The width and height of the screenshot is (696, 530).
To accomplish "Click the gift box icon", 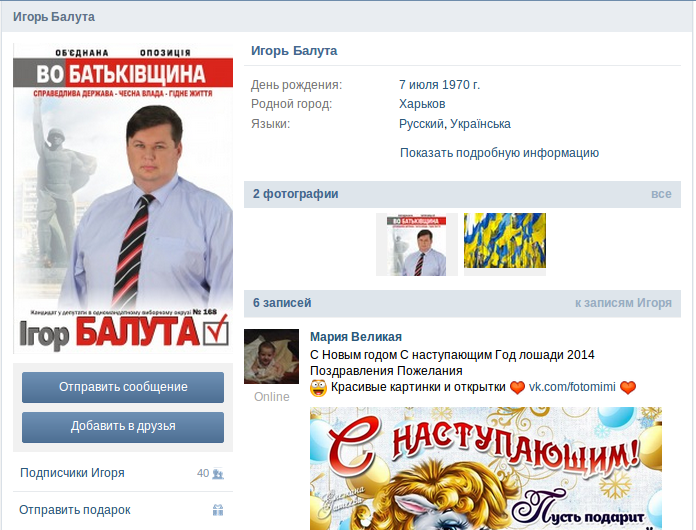I will (218, 510).
